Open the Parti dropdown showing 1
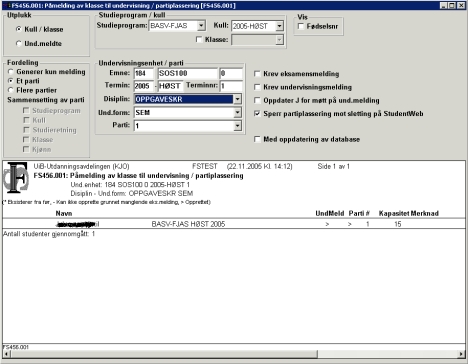 click(237, 126)
